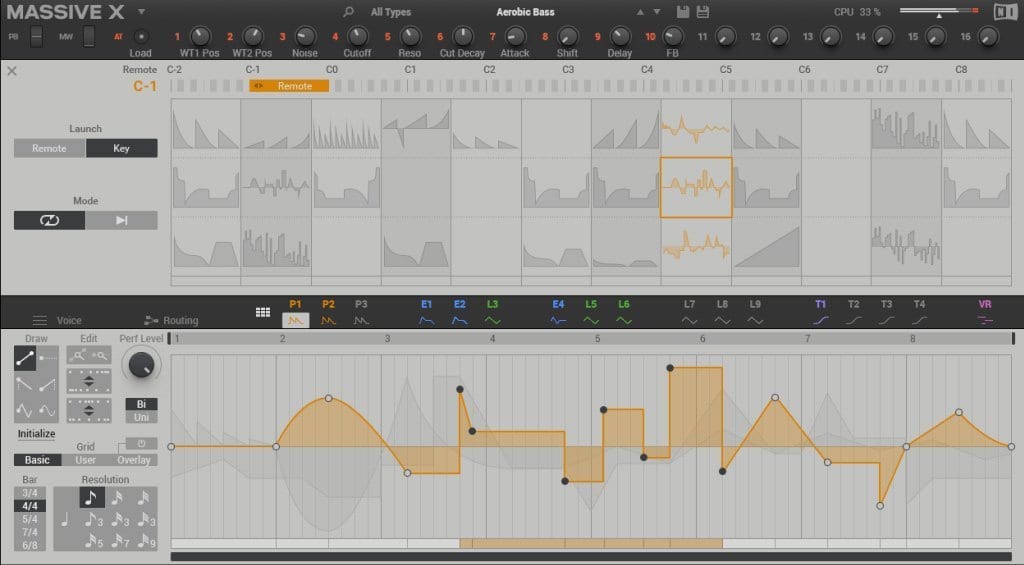Set launch mode to Key
The width and height of the screenshot is (1024, 565).
click(x=121, y=148)
